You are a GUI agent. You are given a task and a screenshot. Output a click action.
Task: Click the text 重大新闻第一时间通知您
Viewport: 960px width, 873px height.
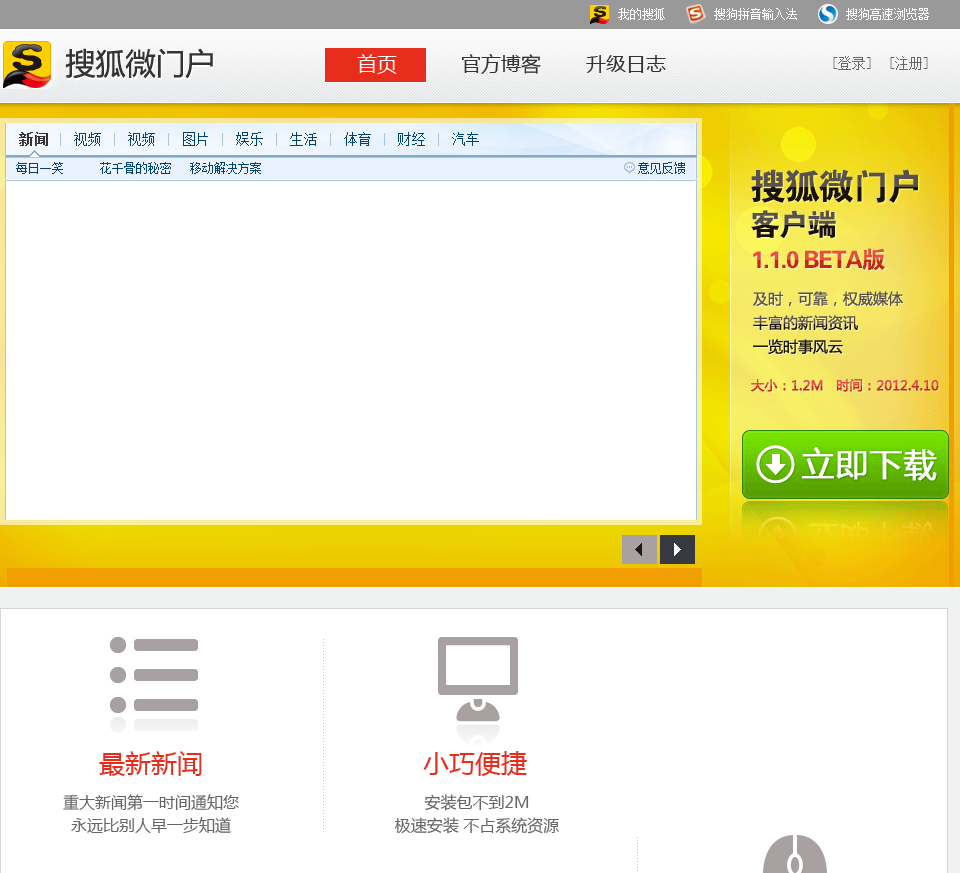tap(151, 803)
